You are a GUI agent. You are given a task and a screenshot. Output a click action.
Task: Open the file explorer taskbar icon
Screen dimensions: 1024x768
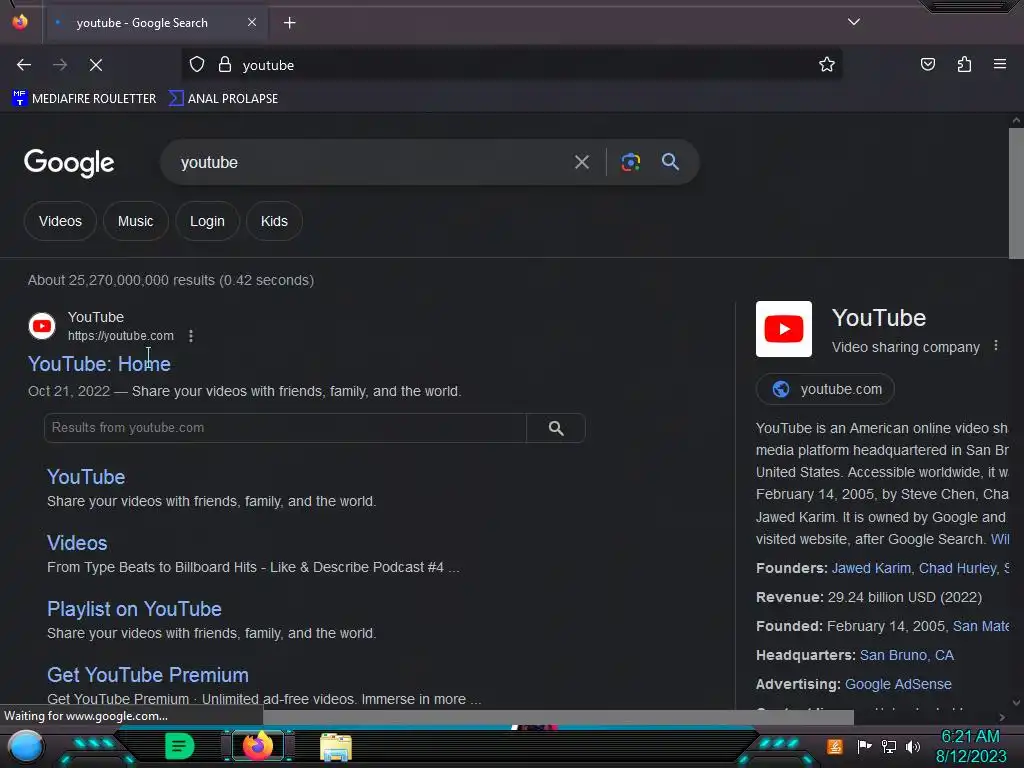click(336, 746)
